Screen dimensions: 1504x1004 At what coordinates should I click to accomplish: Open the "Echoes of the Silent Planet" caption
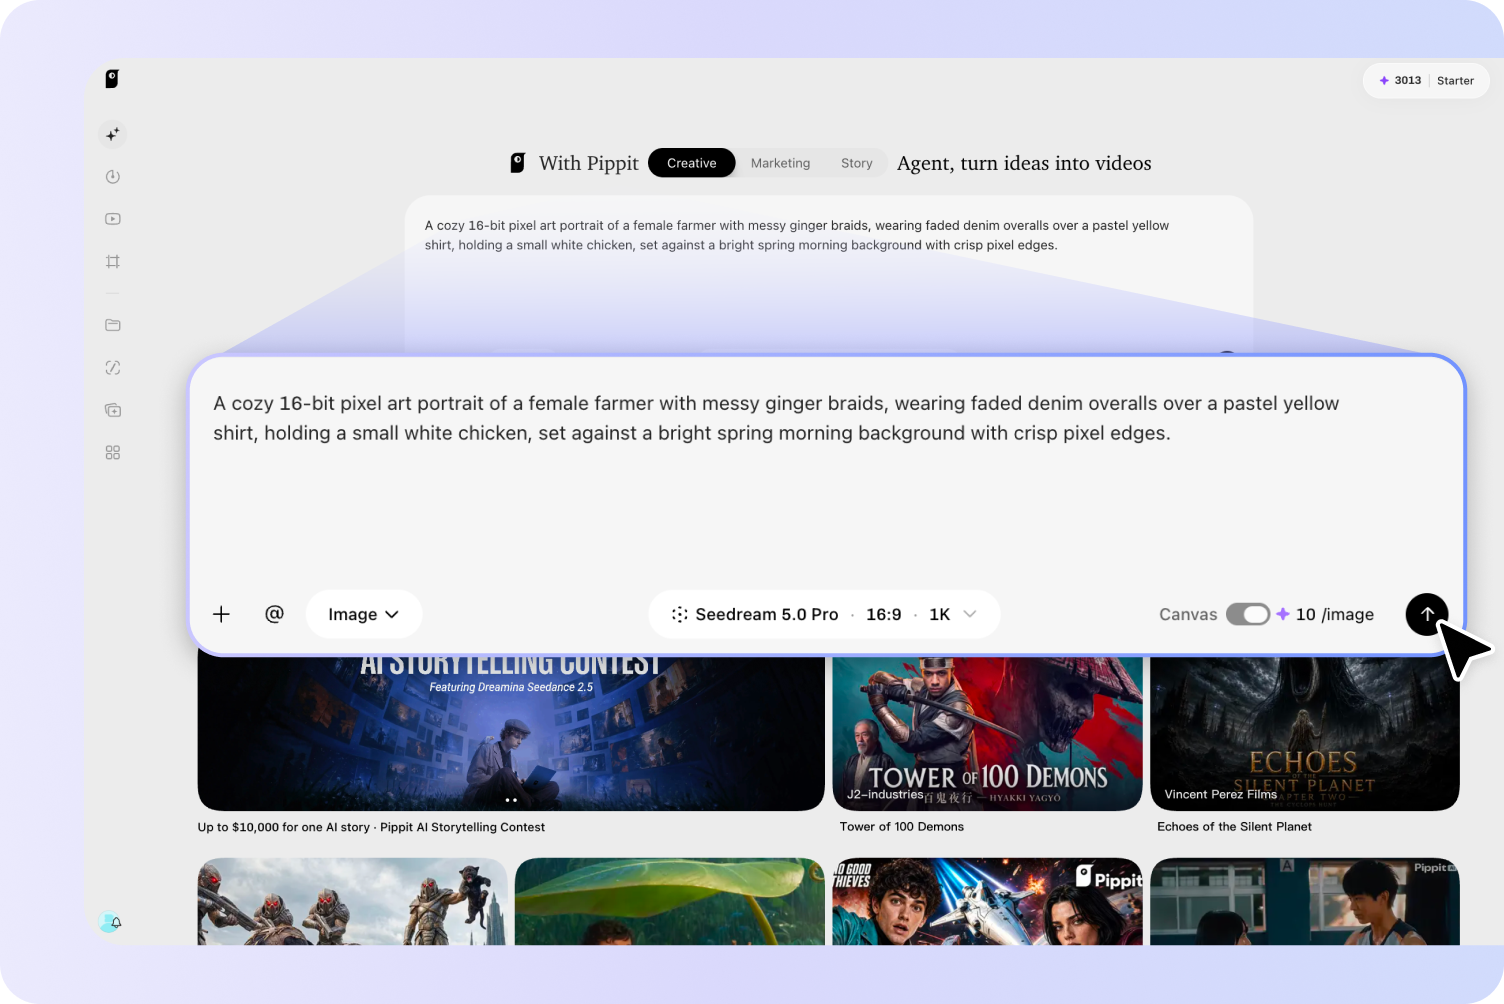pyautogui.click(x=1234, y=827)
